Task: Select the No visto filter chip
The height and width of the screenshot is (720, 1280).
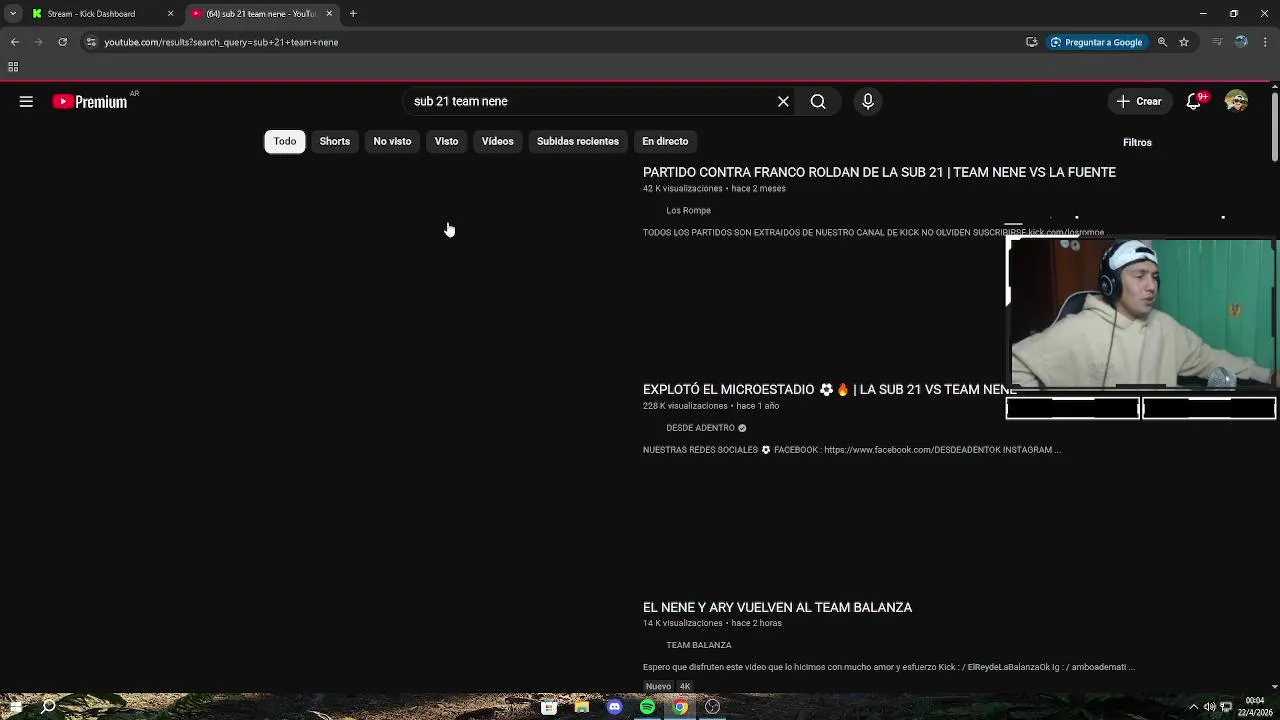Action: (x=392, y=141)
